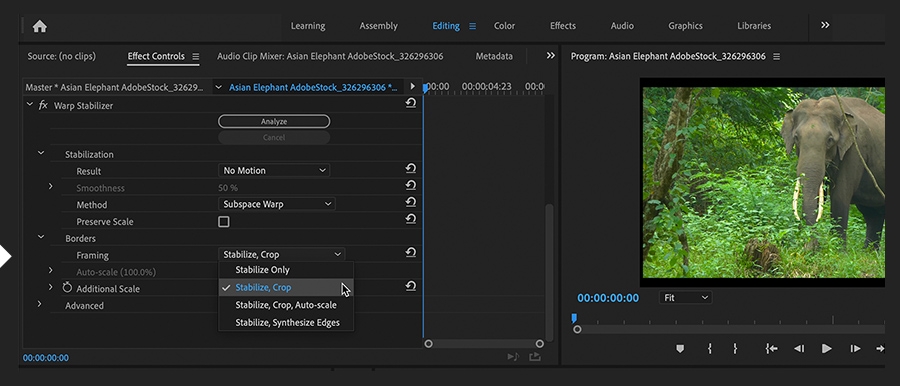The width and height of the screenshot is (900, 386).
Task: Open the Source (no clips) tab
Action: (x=62, y=56)
